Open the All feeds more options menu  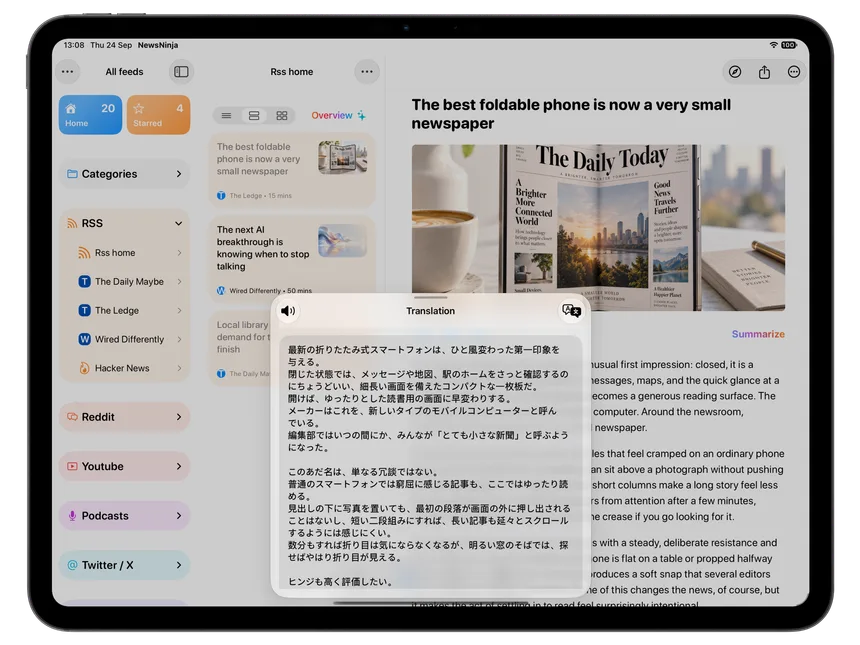coord(67,71)
